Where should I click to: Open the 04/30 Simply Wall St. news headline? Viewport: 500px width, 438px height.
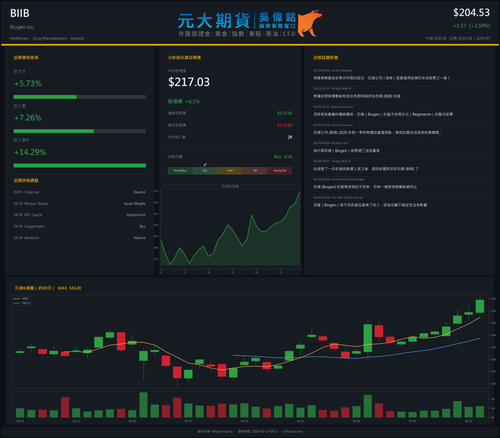[x=366, y=169]
